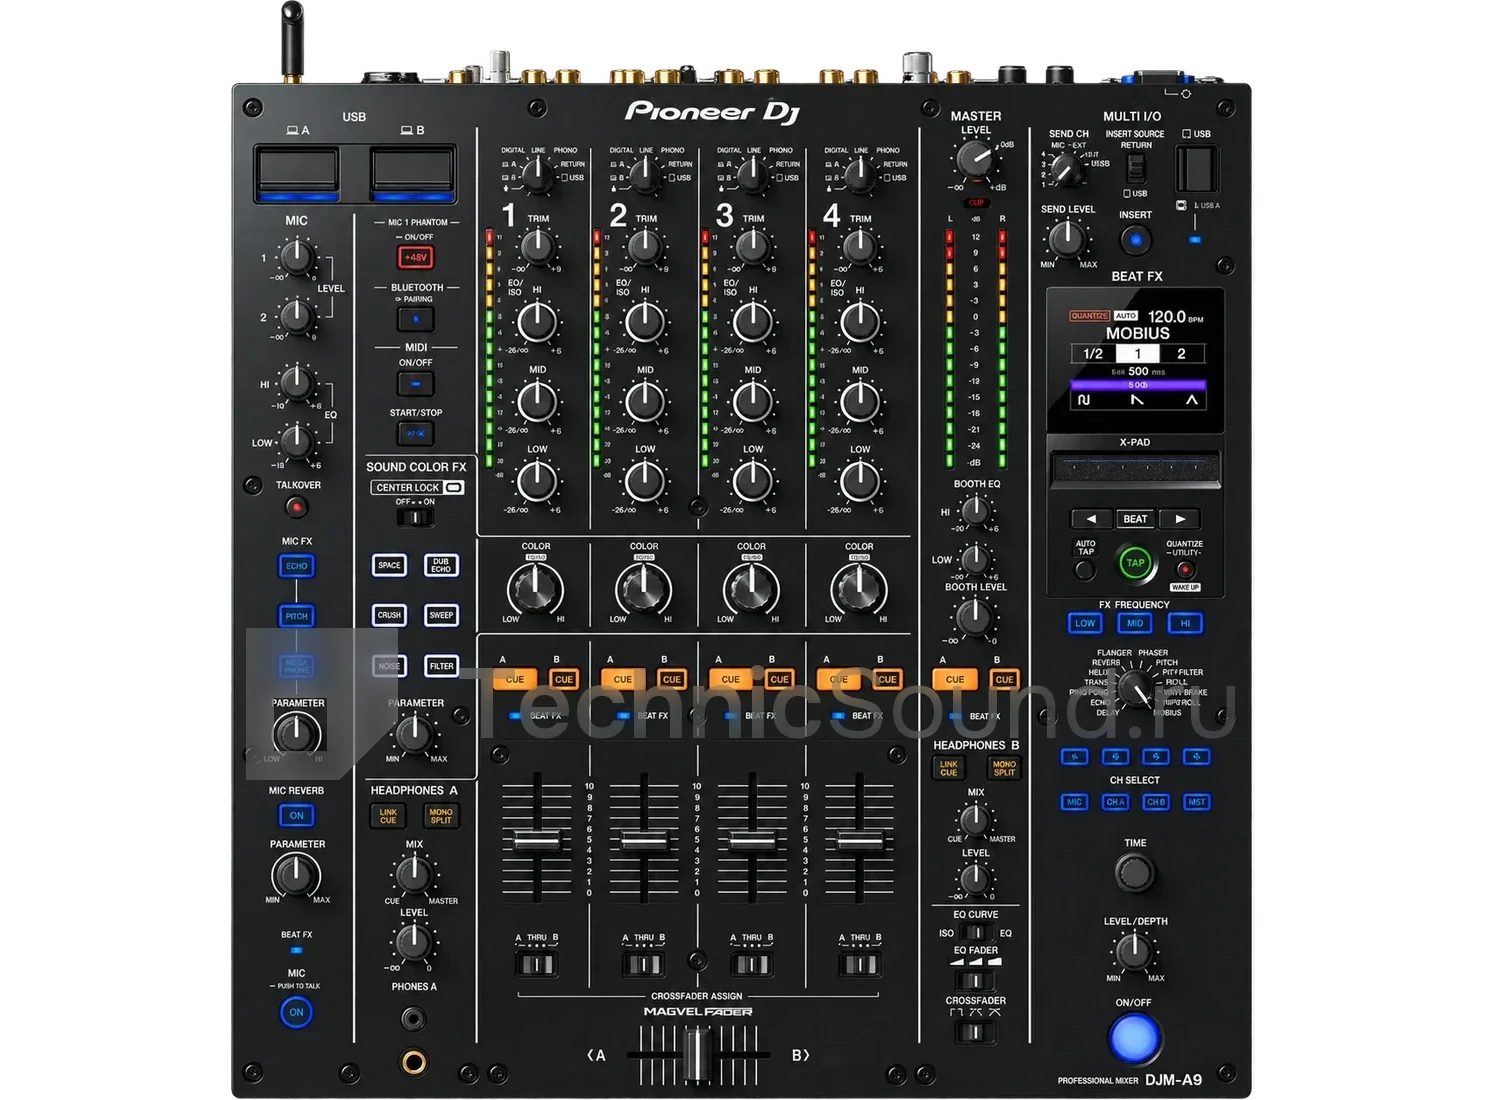Click the MASTER LEVEL knob

[x=975, y=160]
